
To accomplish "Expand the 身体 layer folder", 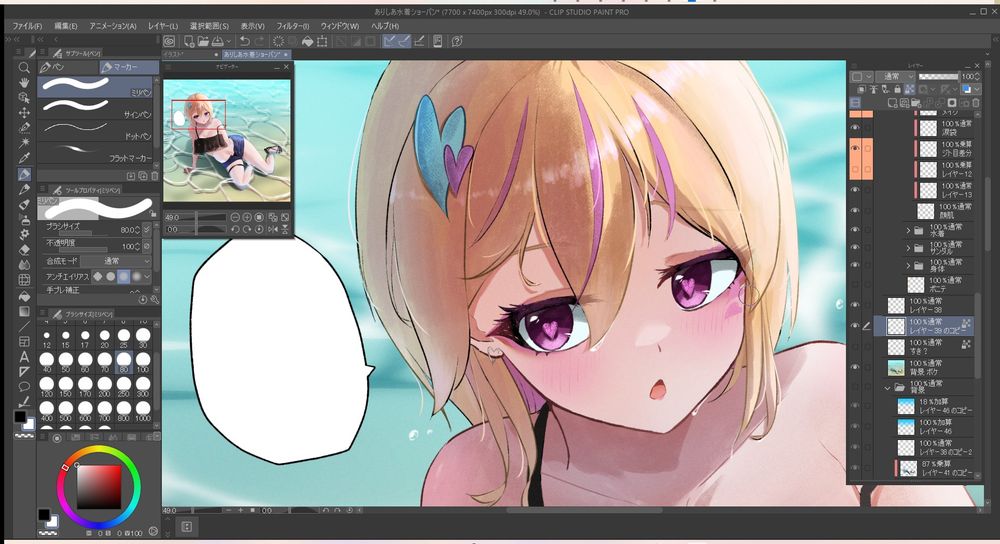I will pos(908,265).
